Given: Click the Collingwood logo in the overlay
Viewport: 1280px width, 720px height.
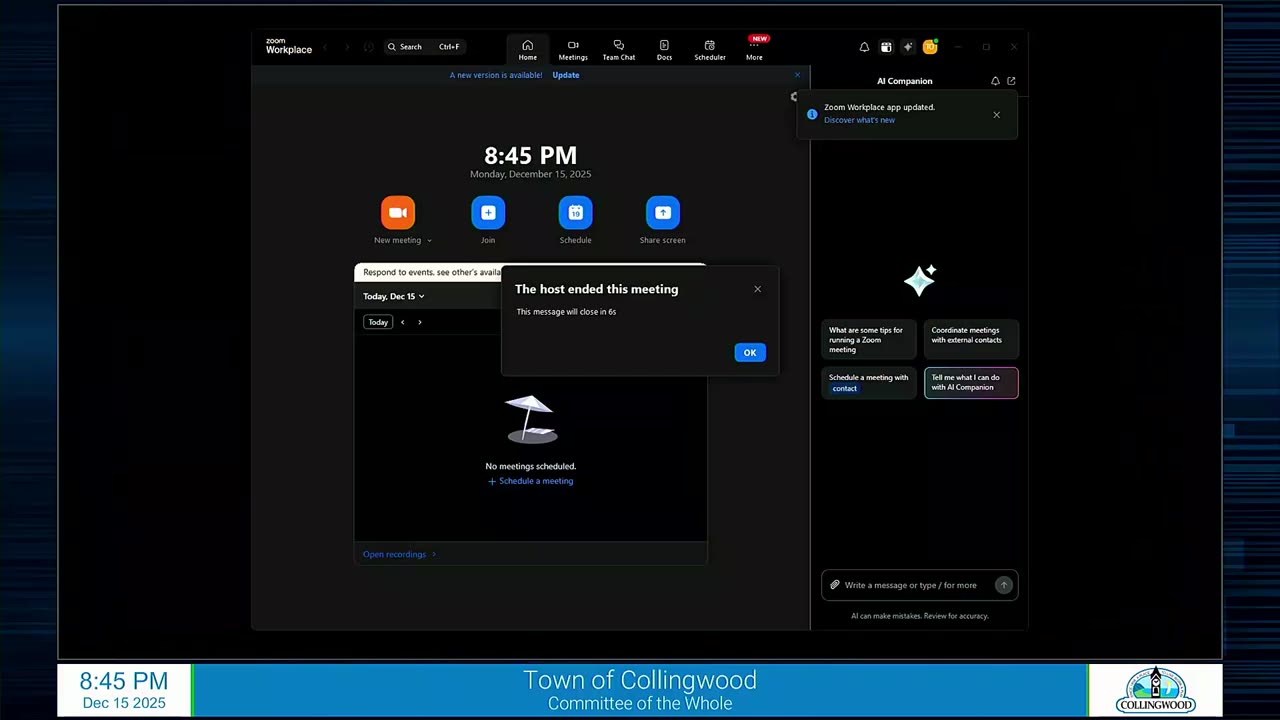Looking at the screenshot, I should point(1156,690).
